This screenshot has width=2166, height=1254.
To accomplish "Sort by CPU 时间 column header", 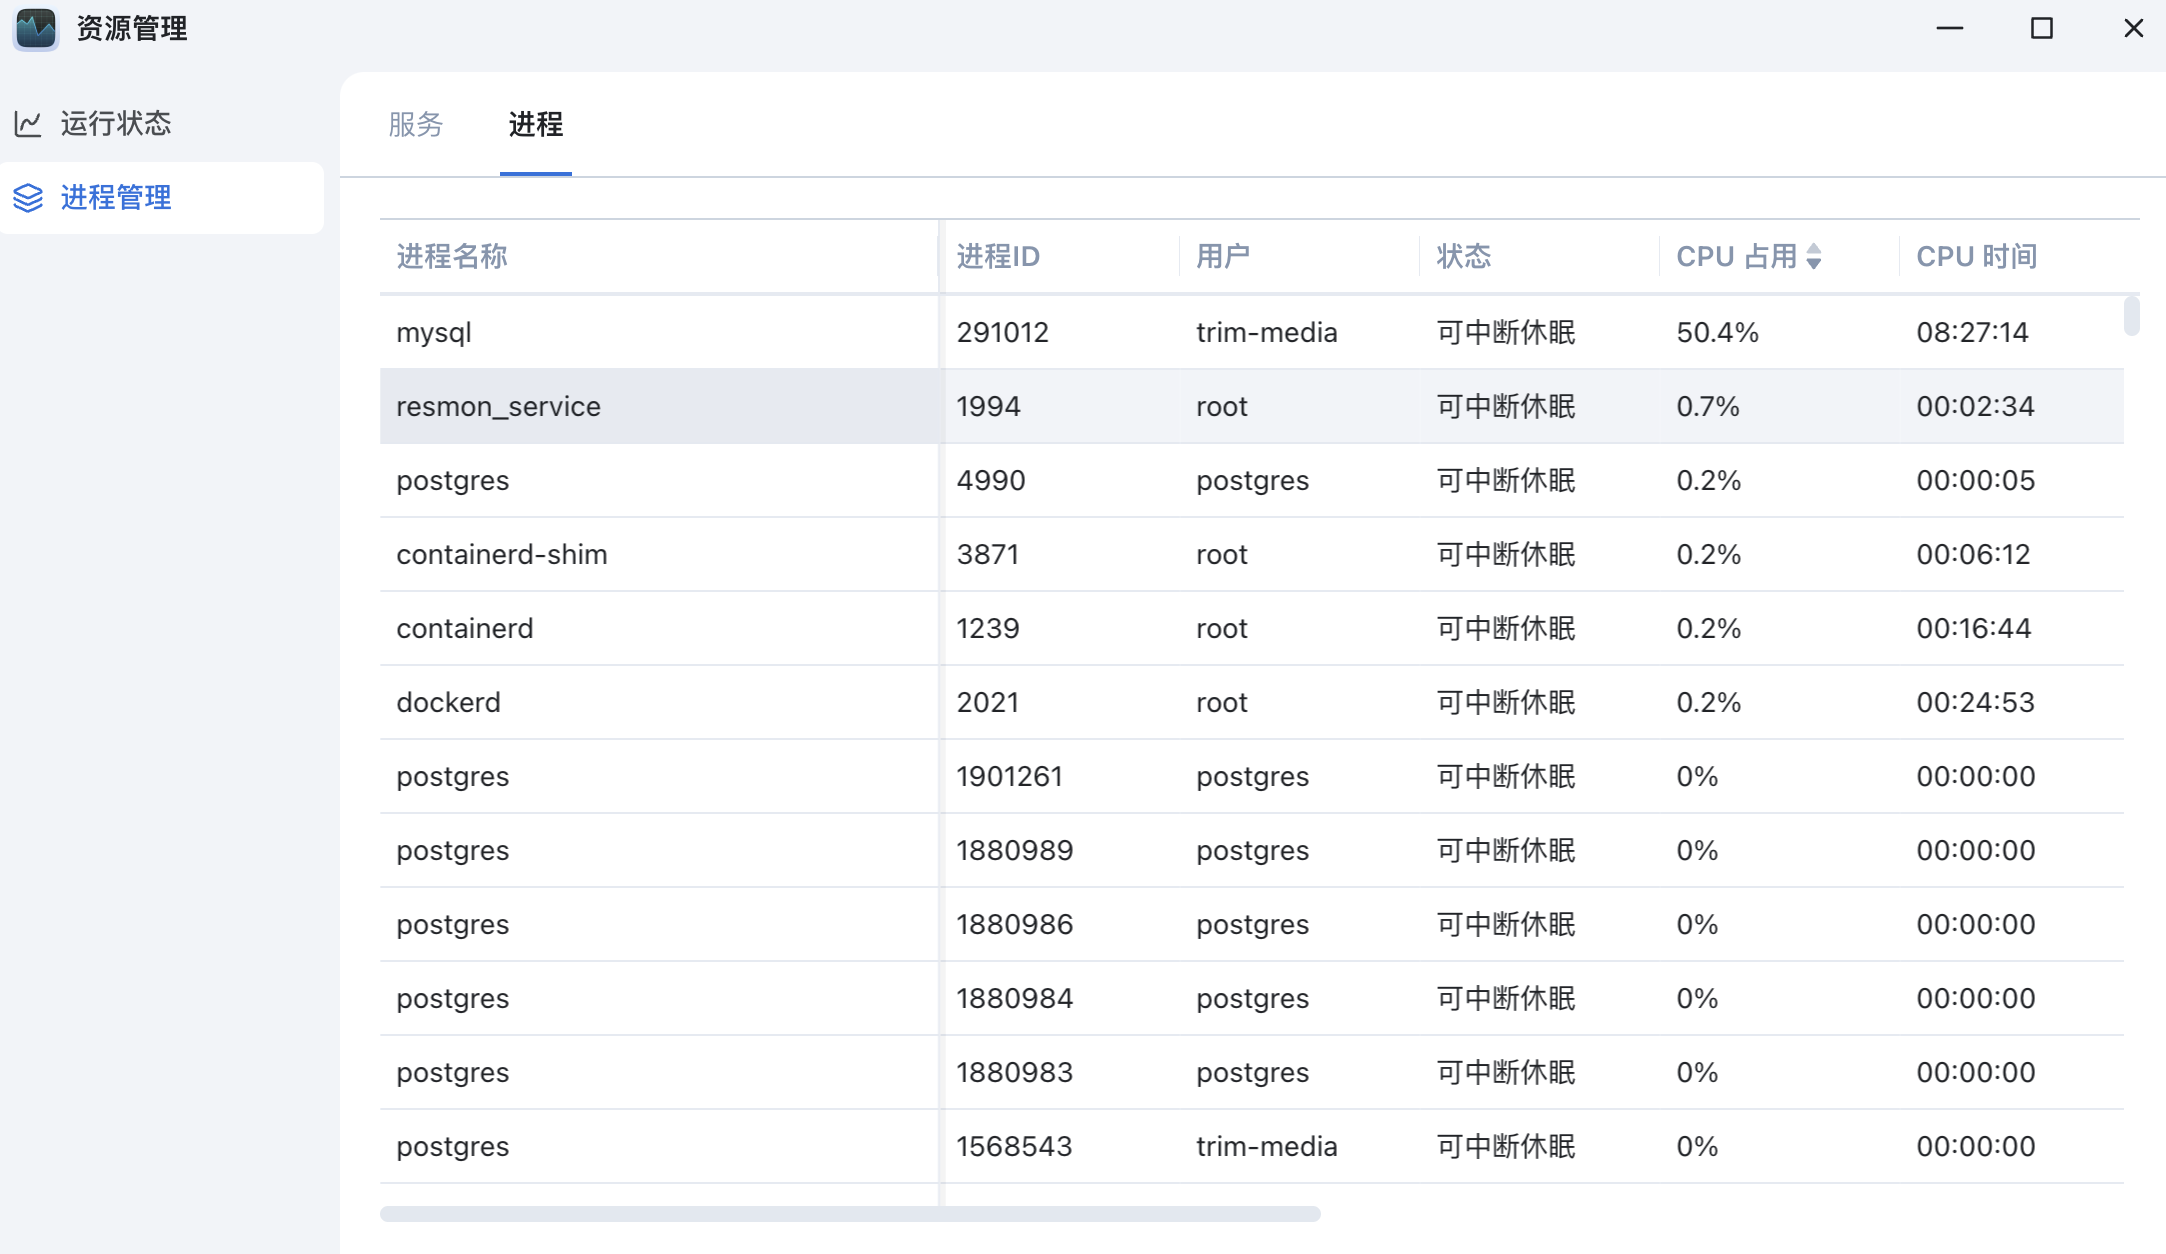I will point(1976,257).
